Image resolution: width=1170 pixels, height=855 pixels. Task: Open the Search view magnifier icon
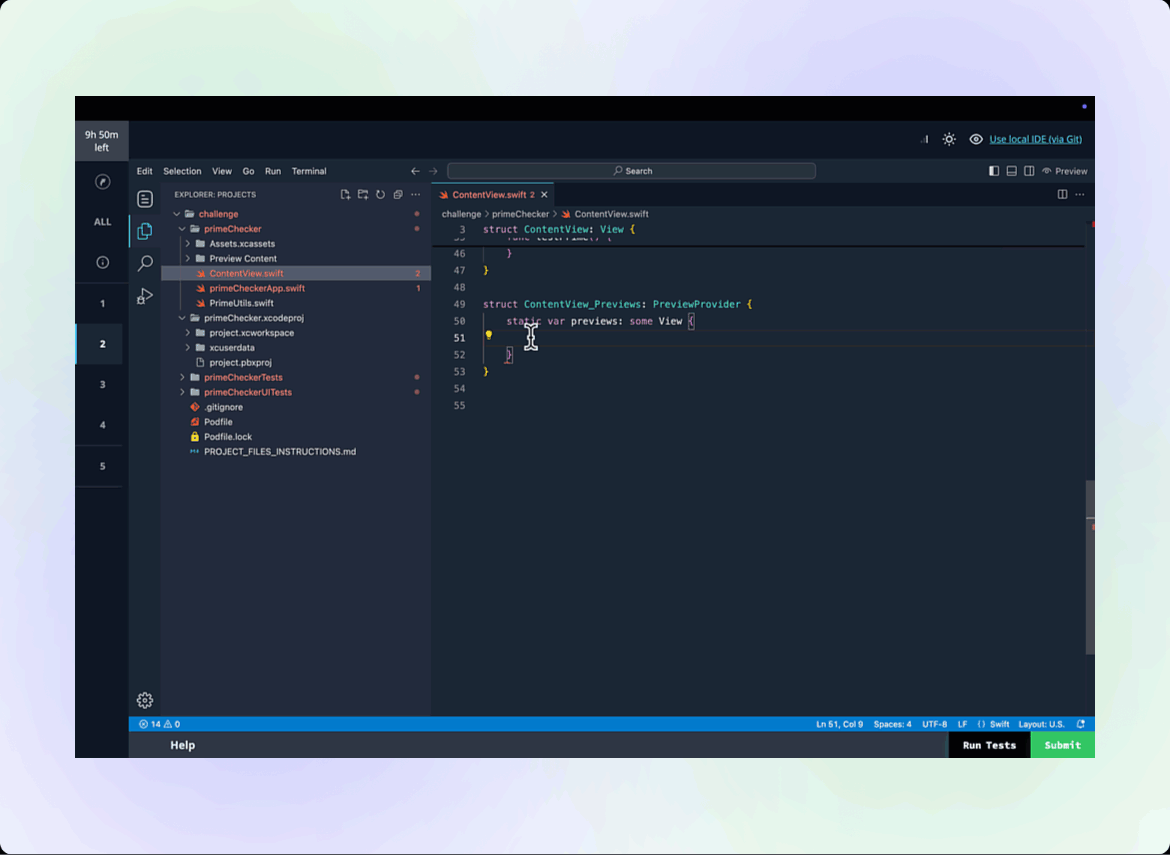pyautogui.click(x=145, y=263)
